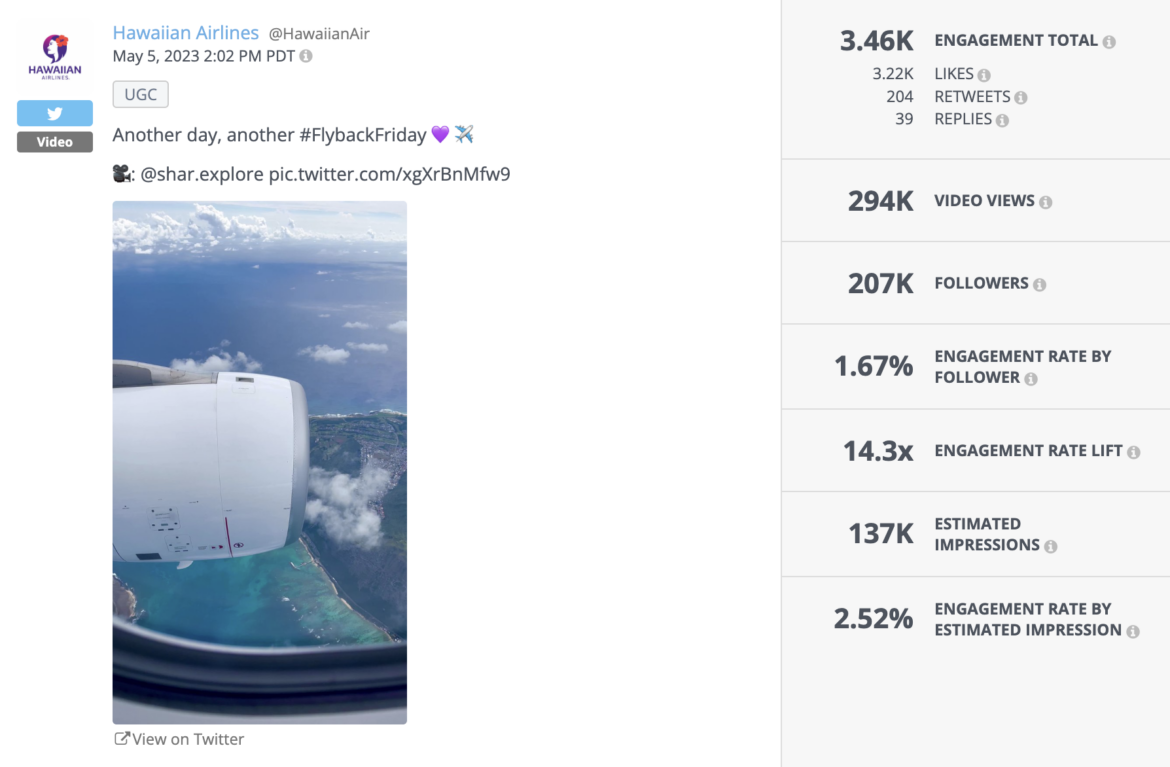Click the Replies info icon
1170x767 pixels.
1003,119
